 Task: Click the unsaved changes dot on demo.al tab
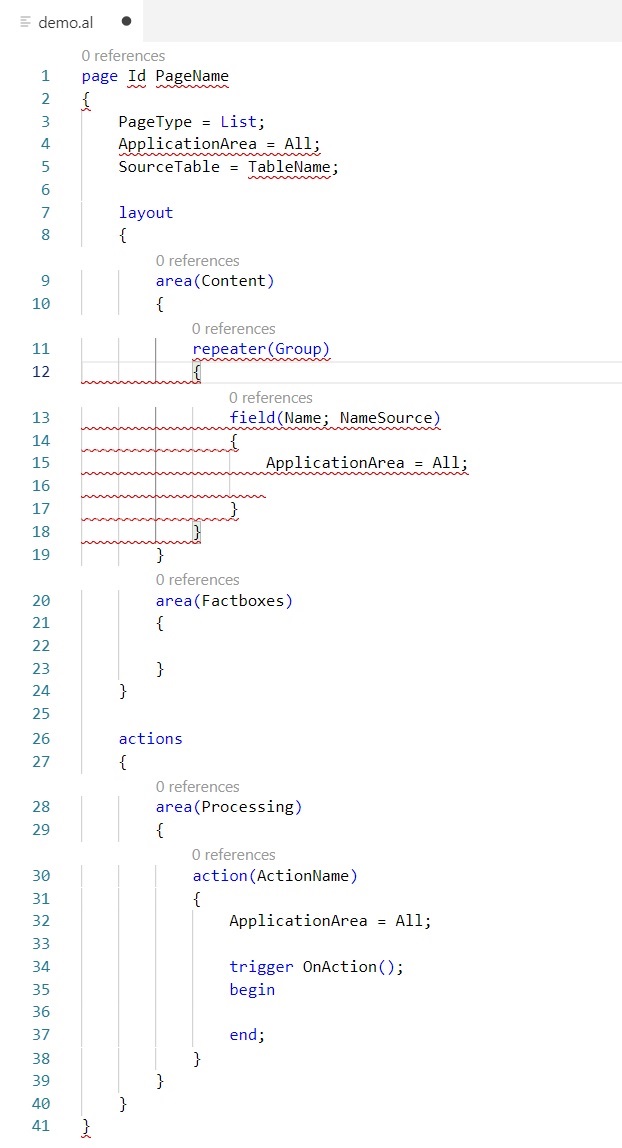[126, 21]
